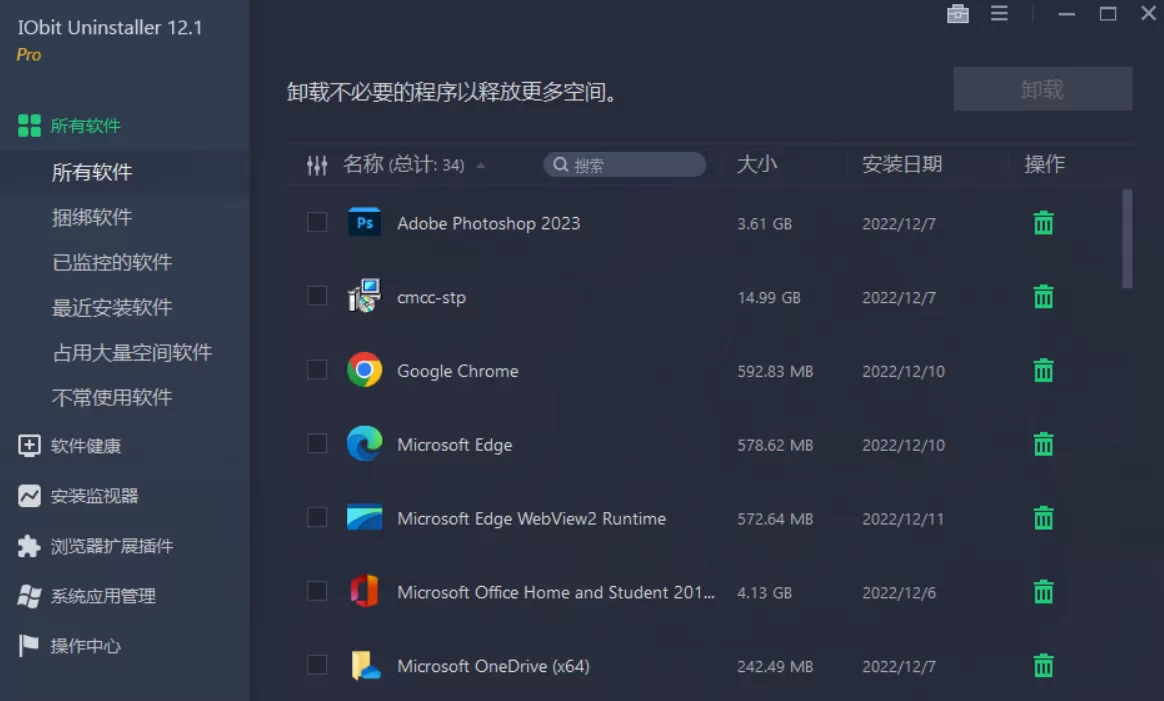1164x701 pixels.
Task: Check the cmcc-stp checkbox
Action: click(x=317, y=296)
